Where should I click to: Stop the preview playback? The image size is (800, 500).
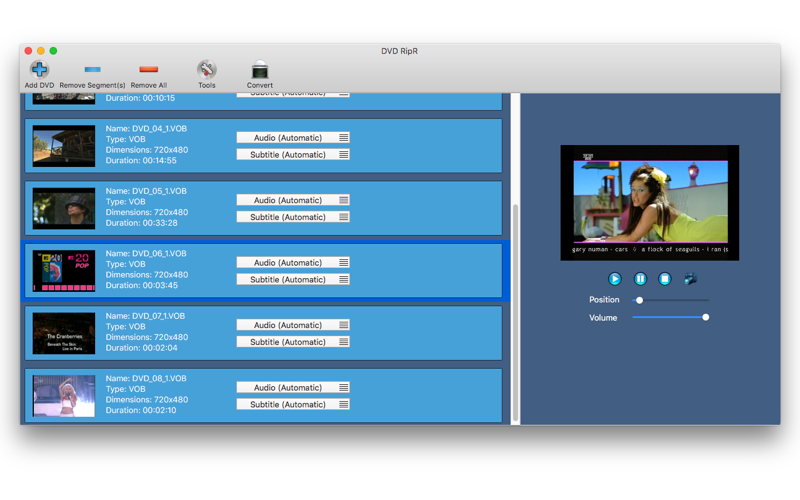tap(664, 279)
